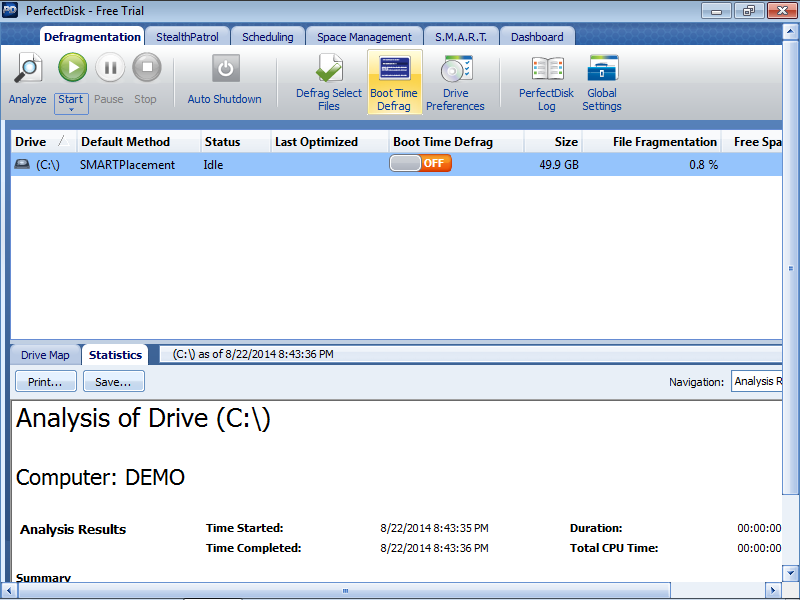Select the C:\ drive row
Image resolution: width=800 pixels, height=600 pixels.
300,165
